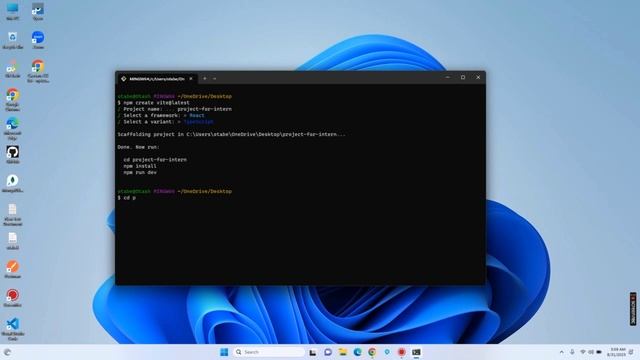Click the 'cd project-for-intern' line
This screenshot has height=360, width=640.
click(155, 160)
